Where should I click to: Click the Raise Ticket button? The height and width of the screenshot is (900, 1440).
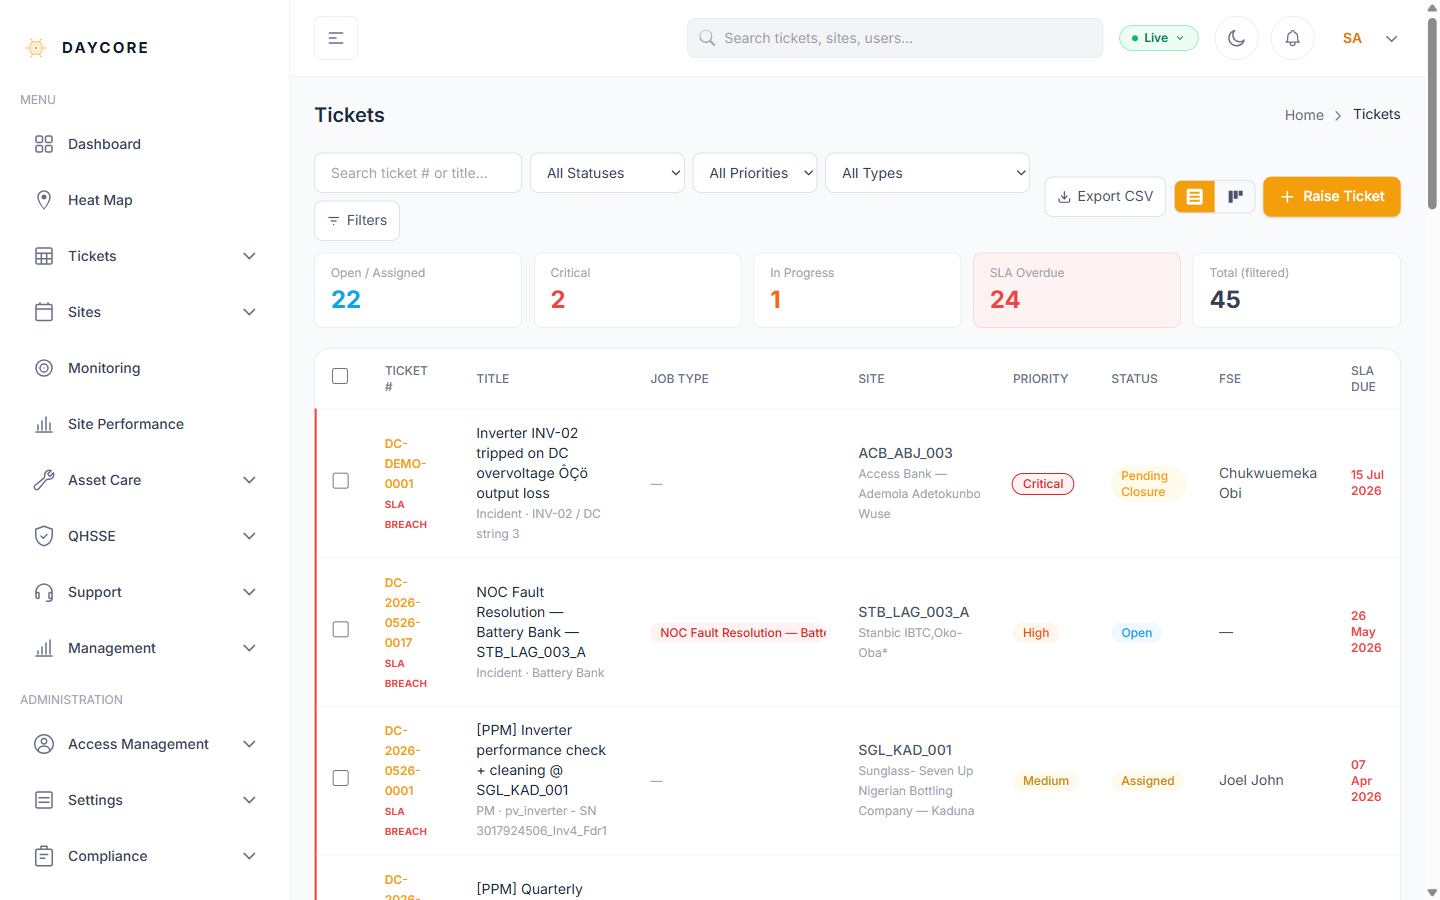click(1332, 197)
